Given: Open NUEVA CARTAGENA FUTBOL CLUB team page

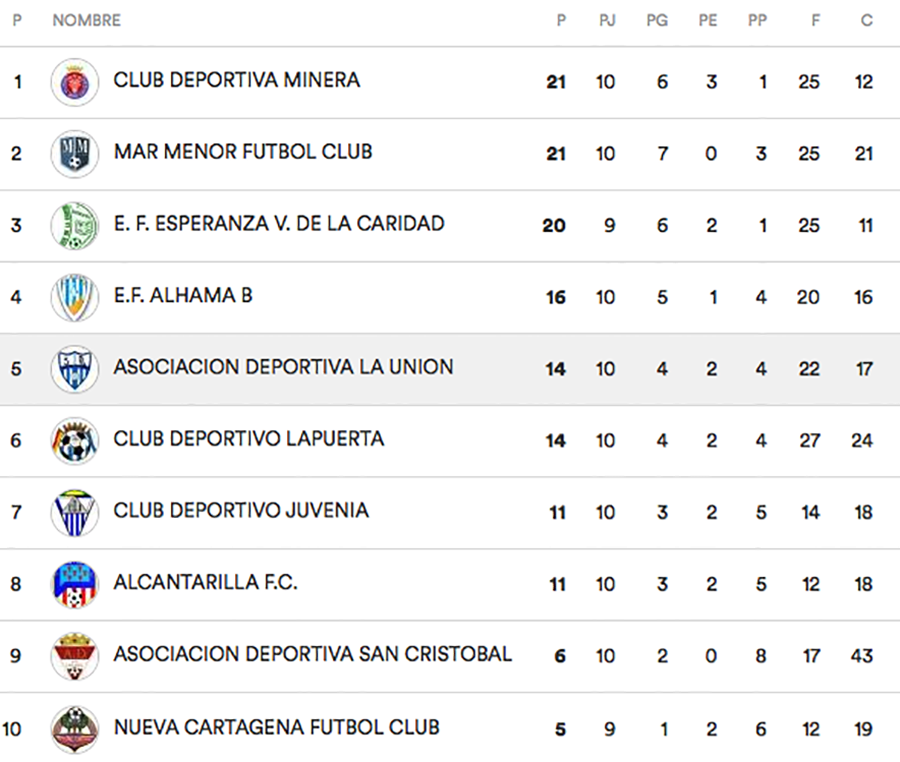Looking at the screenshot, I should point(276,726).
